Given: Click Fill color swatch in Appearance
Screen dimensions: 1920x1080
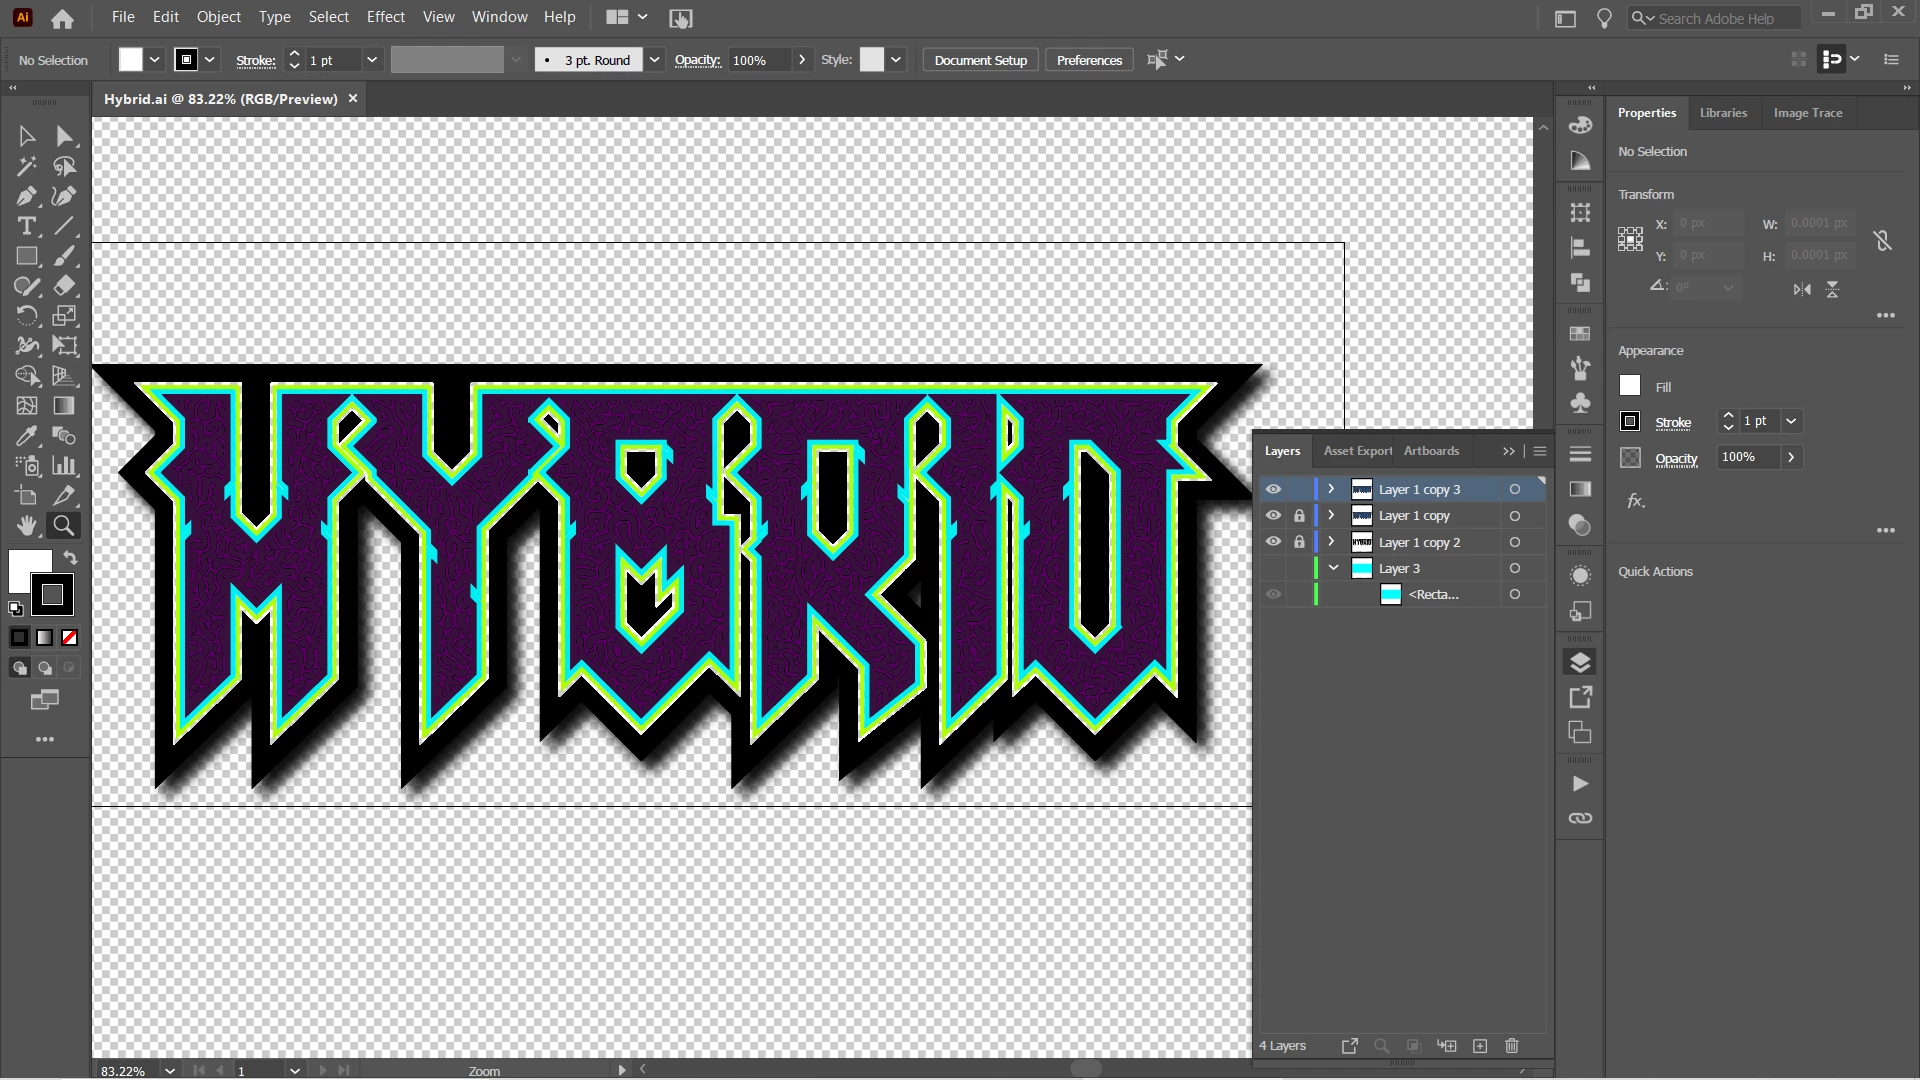Looking at the screenshot, I should 1630,386.
